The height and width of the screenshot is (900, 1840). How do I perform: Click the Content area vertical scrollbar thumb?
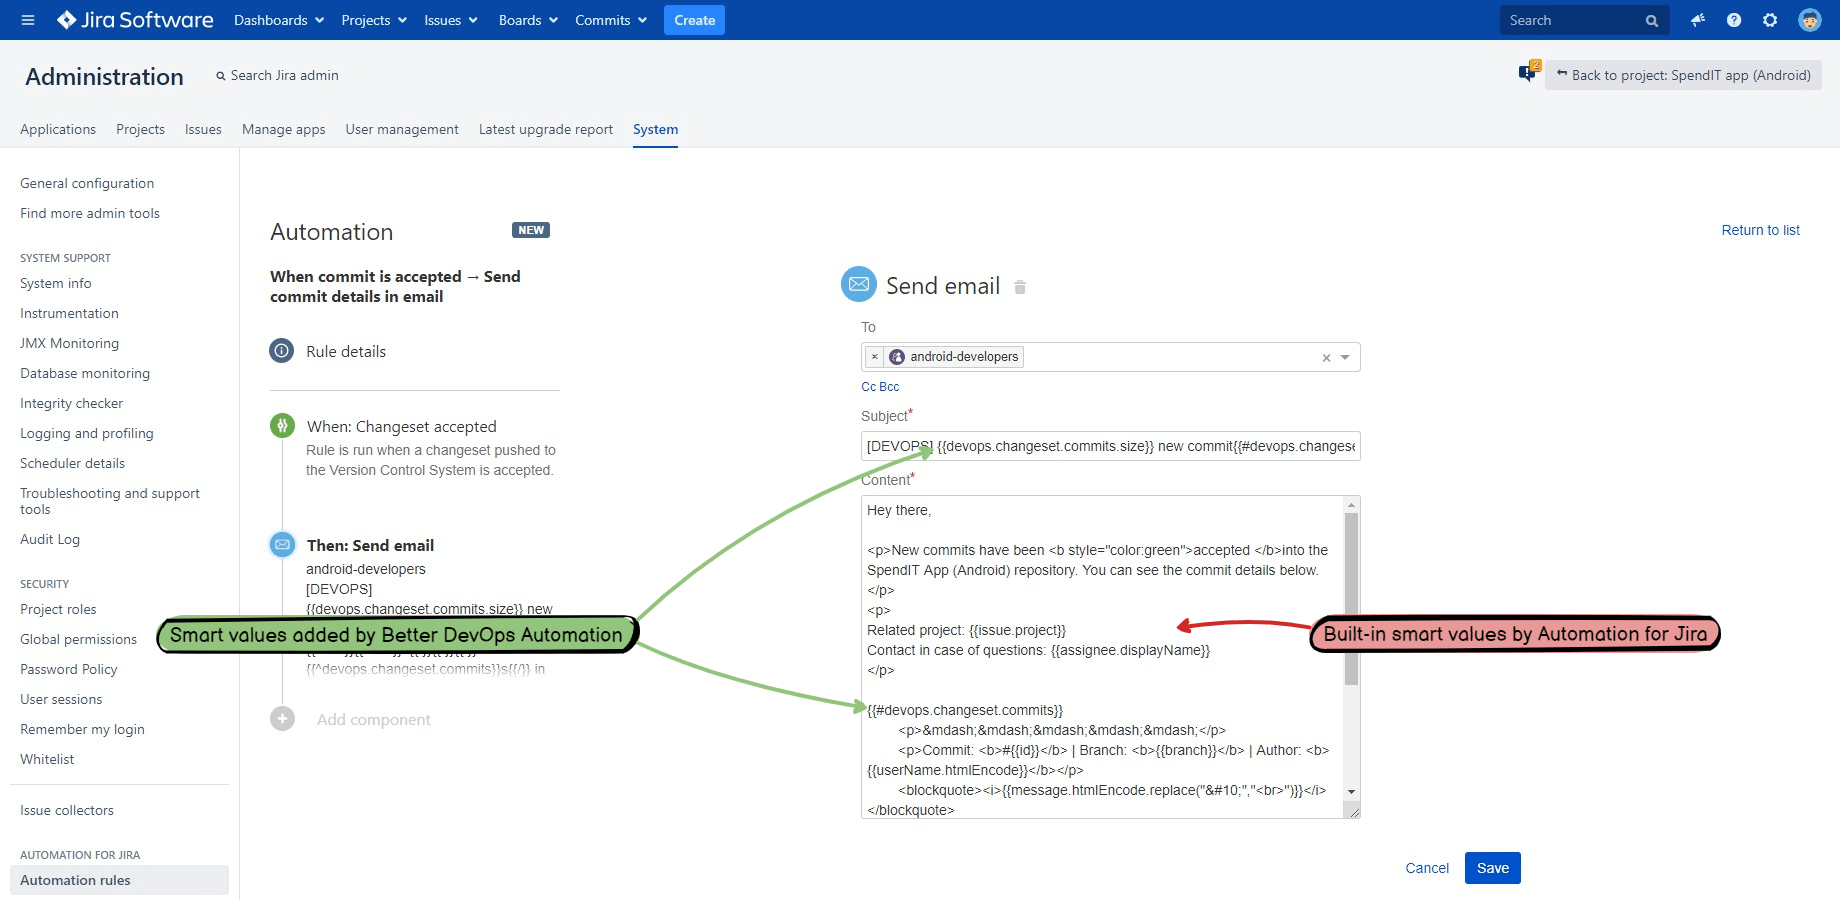click(1352, 599)
